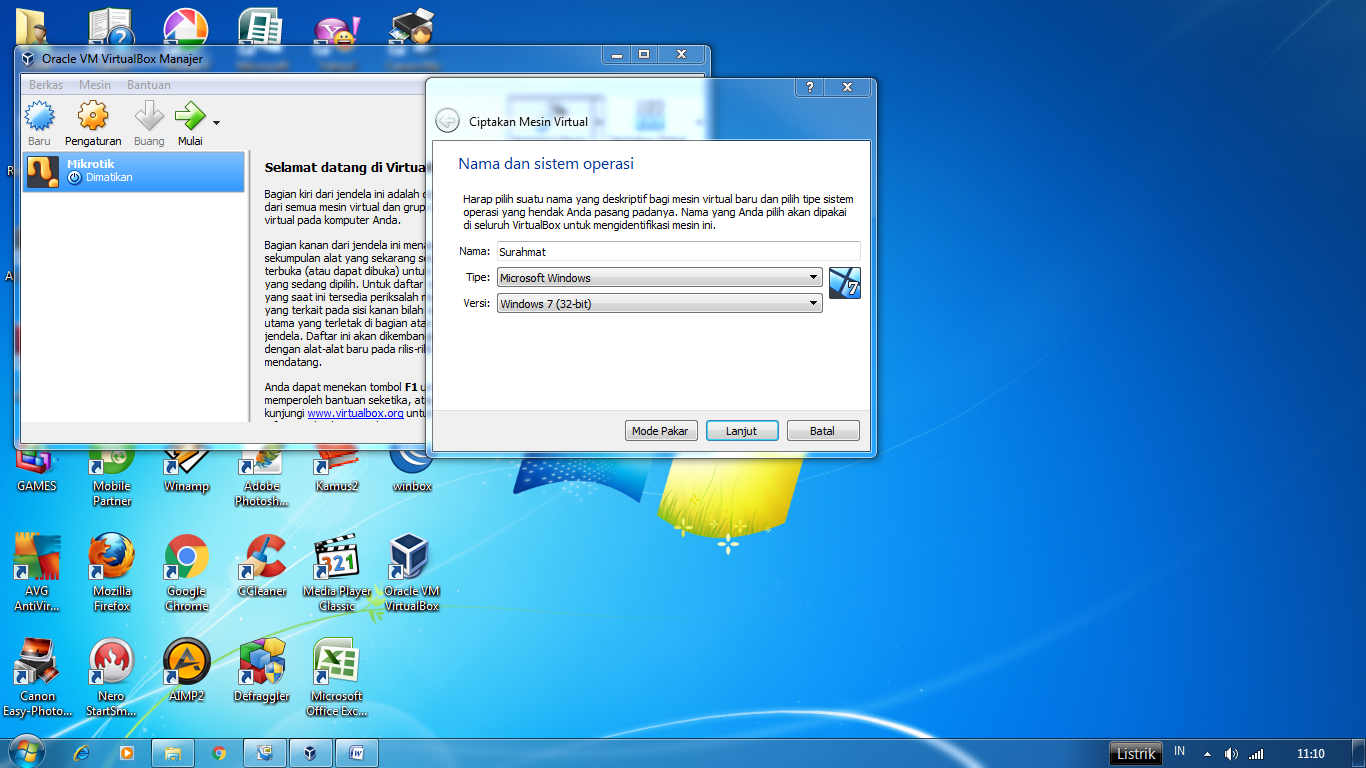
Task: Click the 11:10 taskbar clock
Action: 1310,754
